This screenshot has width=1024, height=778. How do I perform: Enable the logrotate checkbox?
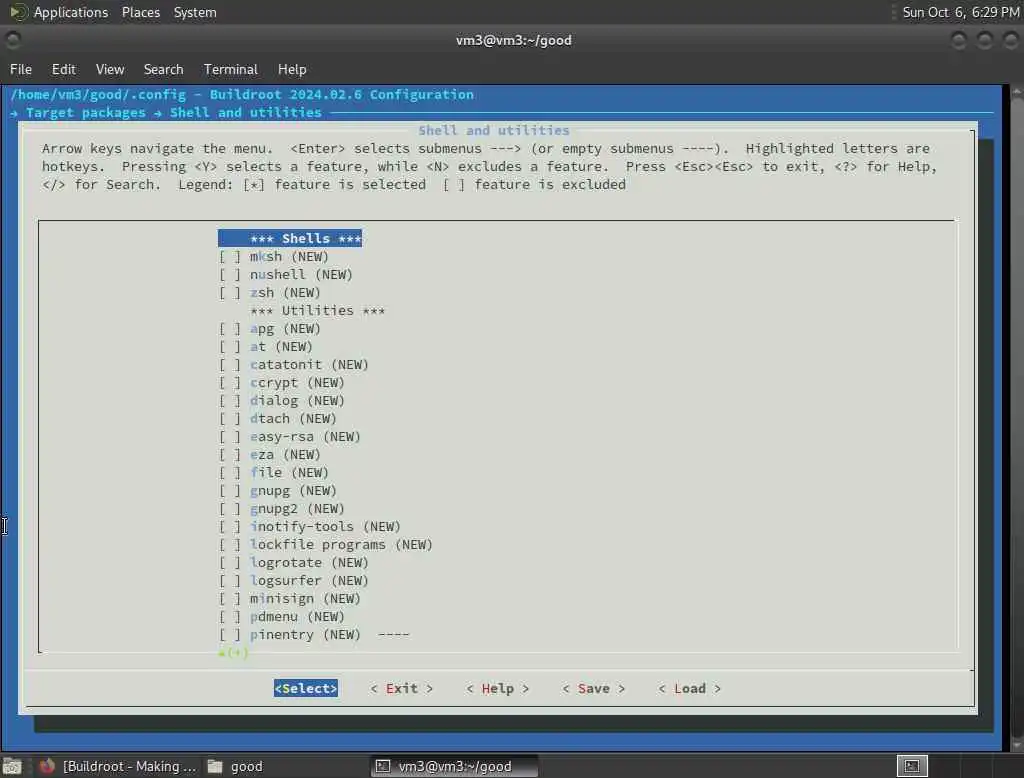pyautogui.click(x=229, y=562)
